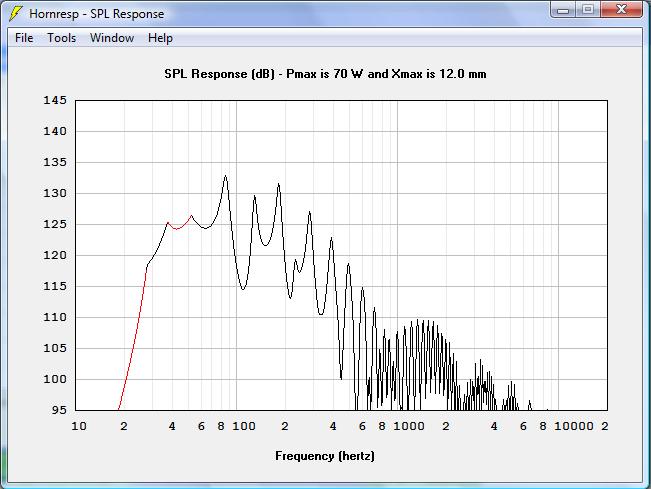Click the 100 Hz x-axis label
This screenshot has width=651, height=489.
[244, 426]
